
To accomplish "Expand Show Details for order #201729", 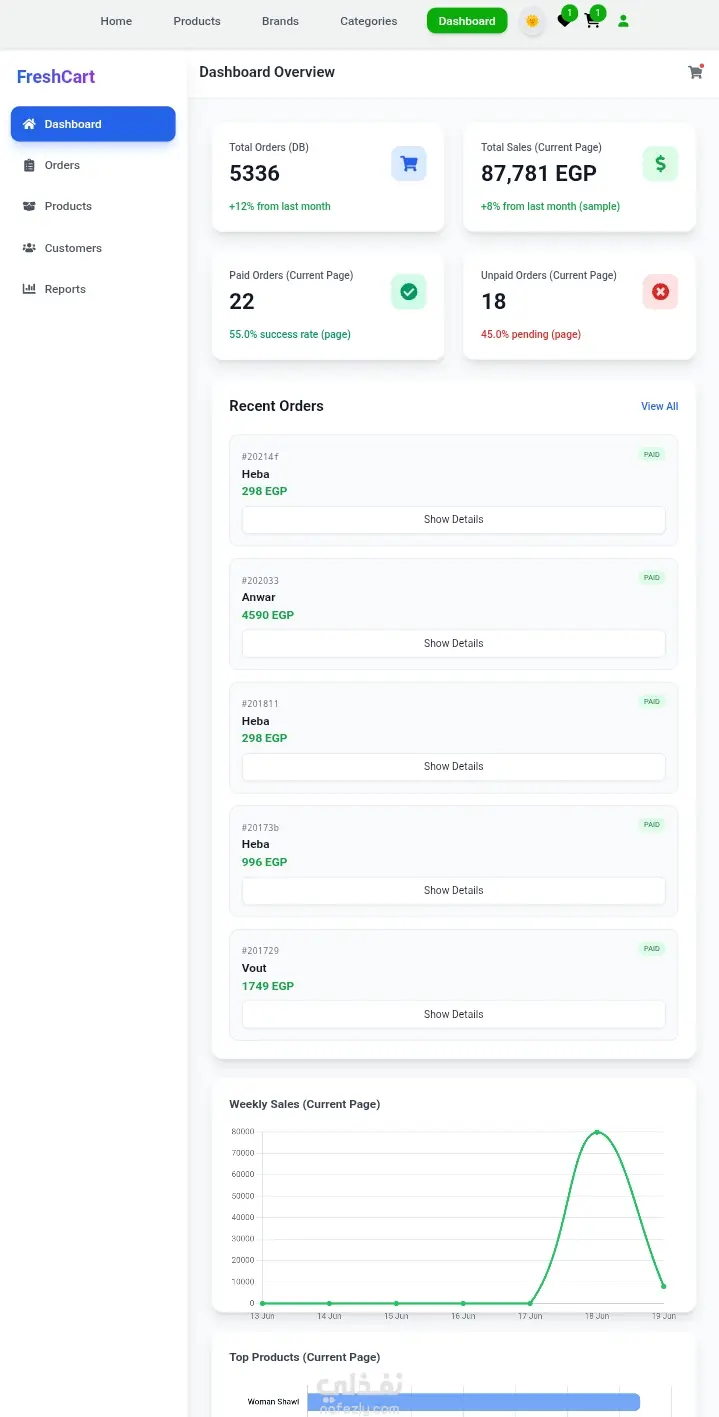I will click(x=453, y=1014).
